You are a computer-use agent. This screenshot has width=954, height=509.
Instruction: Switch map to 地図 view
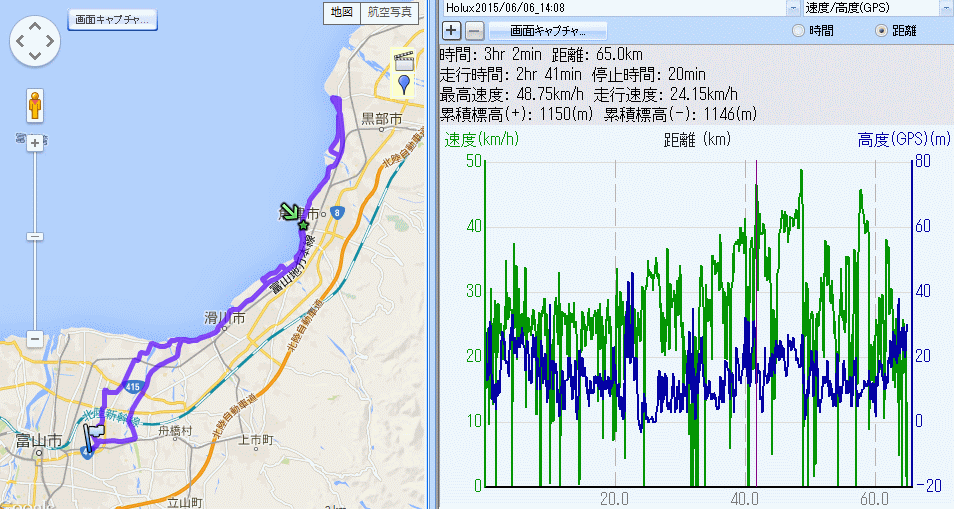(340, 12)
